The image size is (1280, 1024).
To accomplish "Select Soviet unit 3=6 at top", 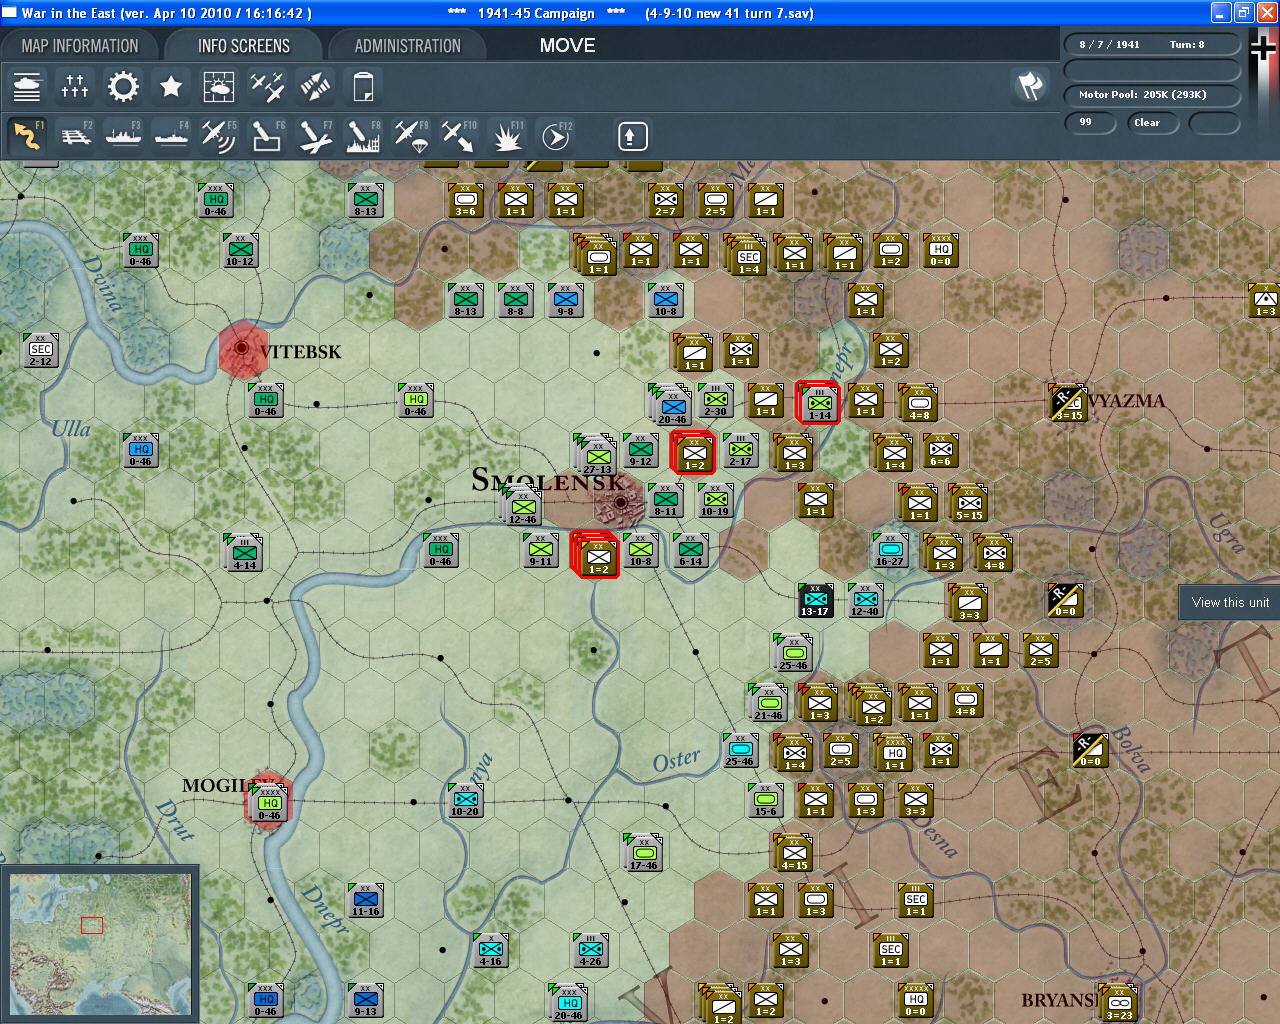I will (465, 200).
